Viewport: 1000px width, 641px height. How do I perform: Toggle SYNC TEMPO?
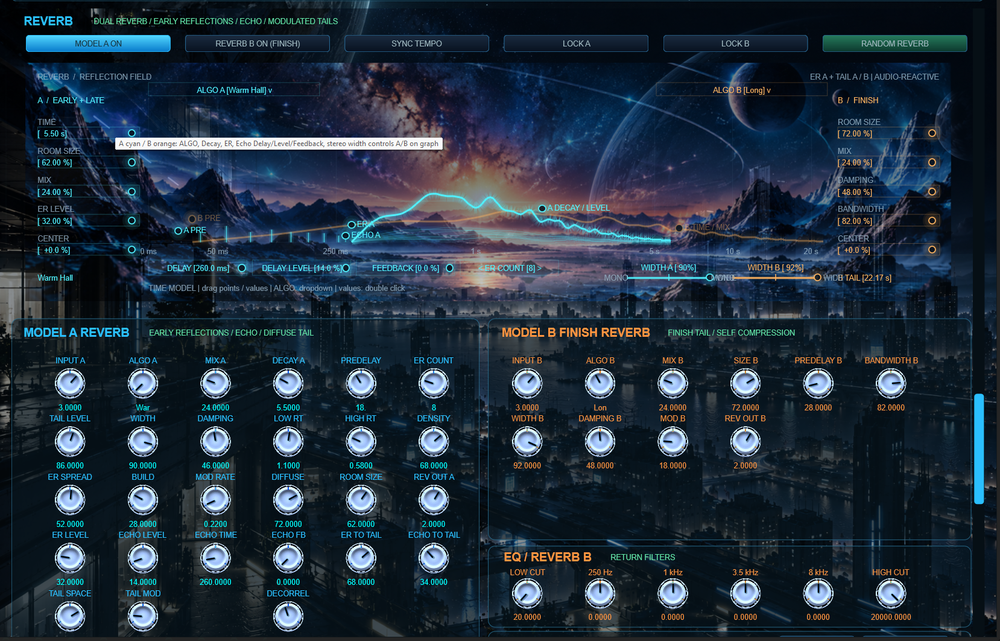coord(416,43)
